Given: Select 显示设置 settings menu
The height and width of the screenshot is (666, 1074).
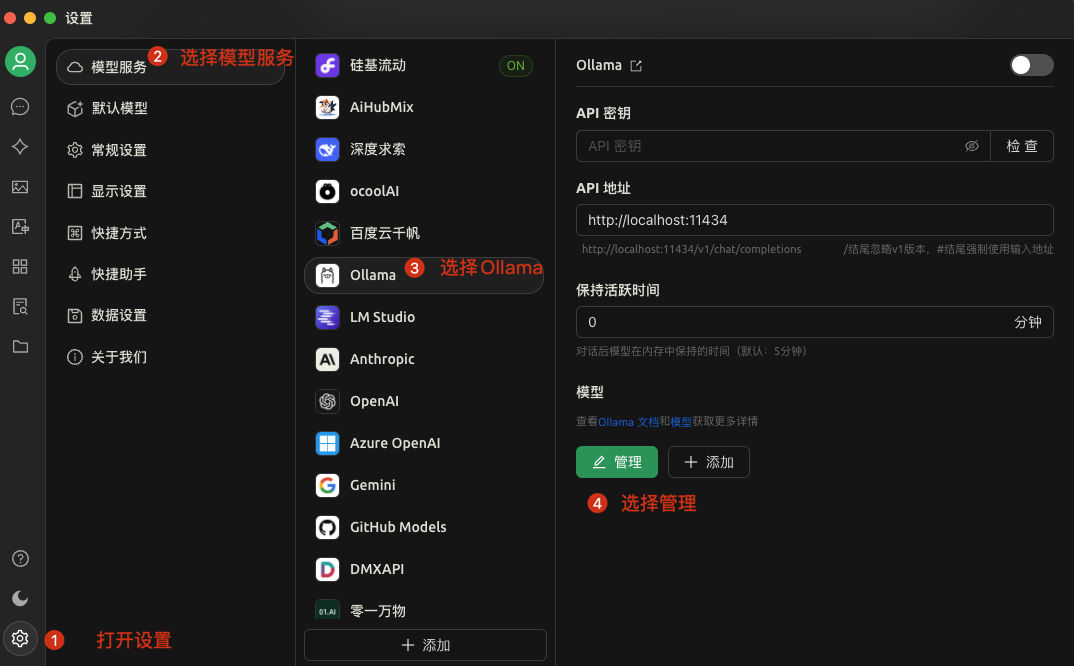Looking at the screenshot, I should pos(171,191).
